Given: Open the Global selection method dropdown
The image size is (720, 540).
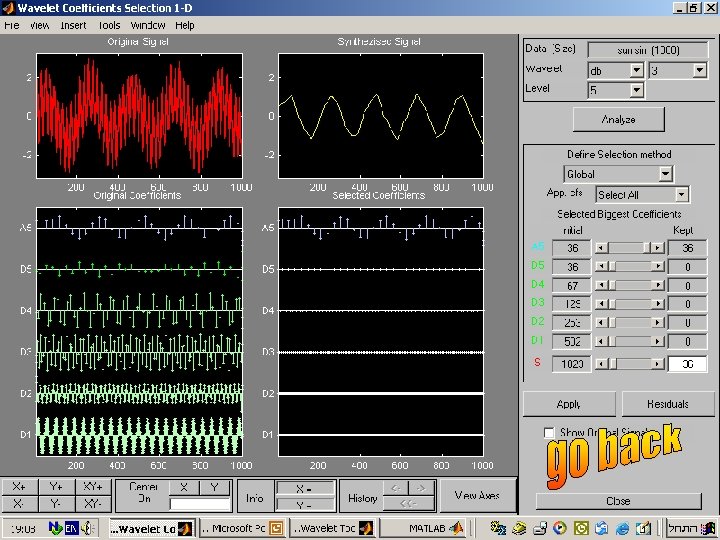Looking at the screenshot, I should [618, 174].
